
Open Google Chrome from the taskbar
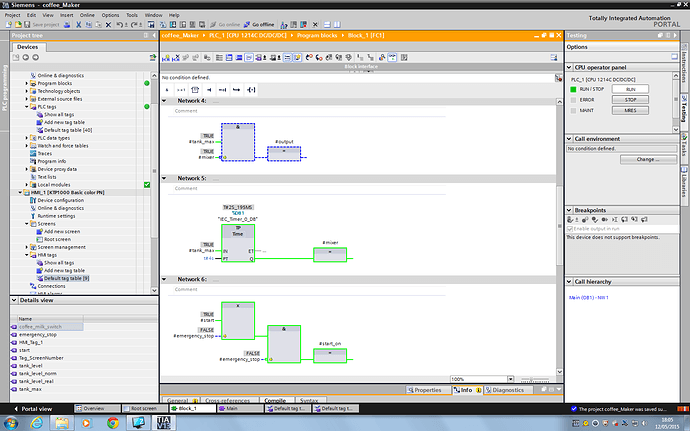click(x=113, y=423)
